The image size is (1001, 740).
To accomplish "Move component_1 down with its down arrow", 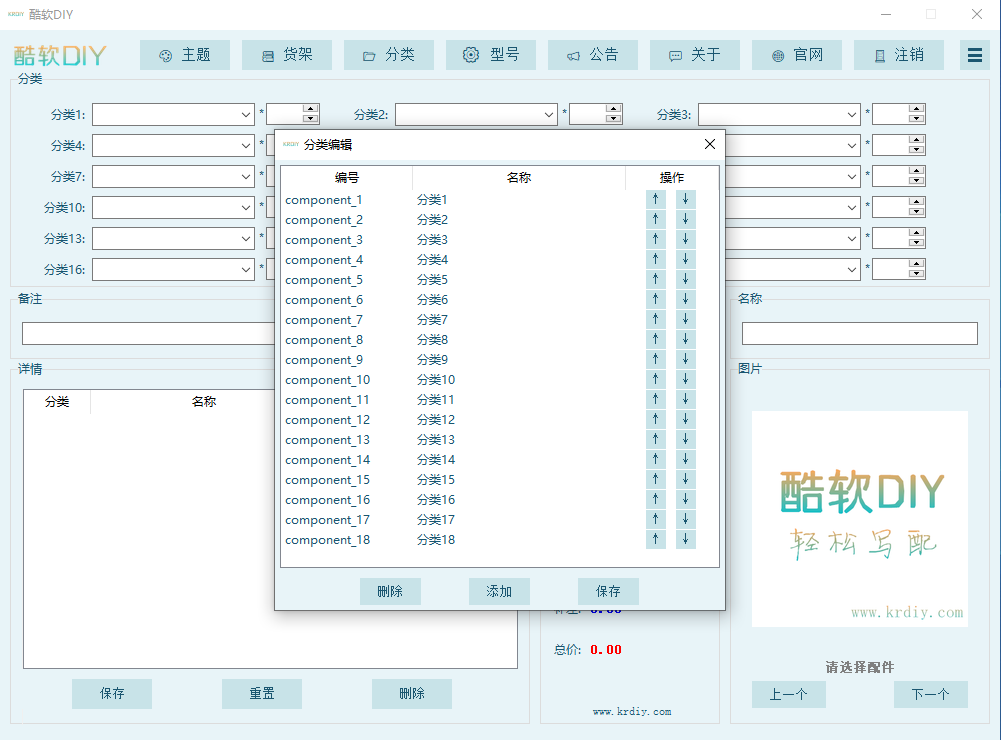I will (685, 199).
